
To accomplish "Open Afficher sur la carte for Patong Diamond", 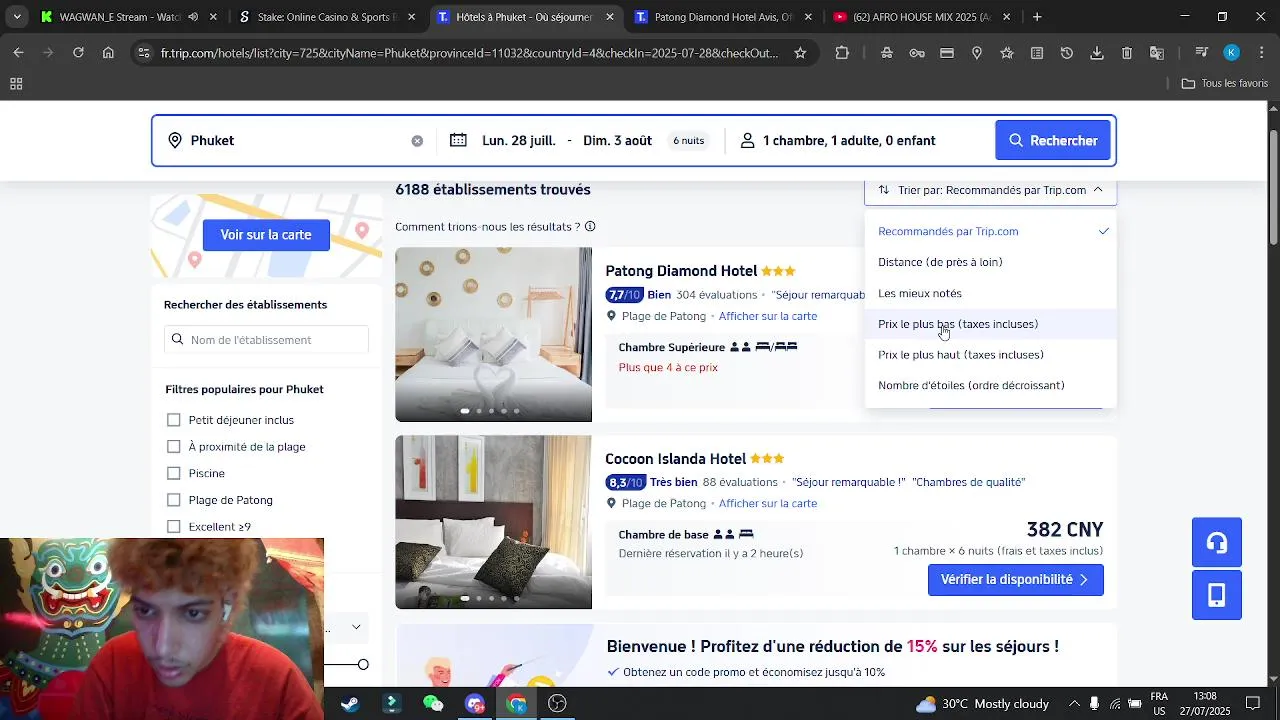I will click(x=767, y=317).
